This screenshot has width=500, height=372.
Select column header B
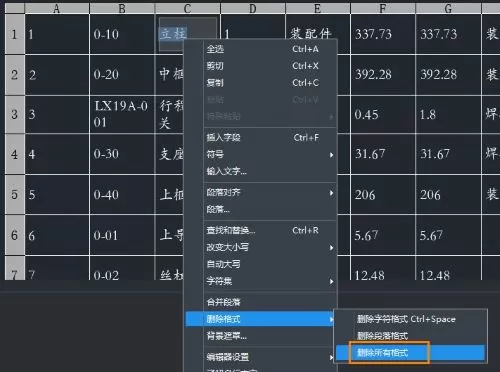122,9
